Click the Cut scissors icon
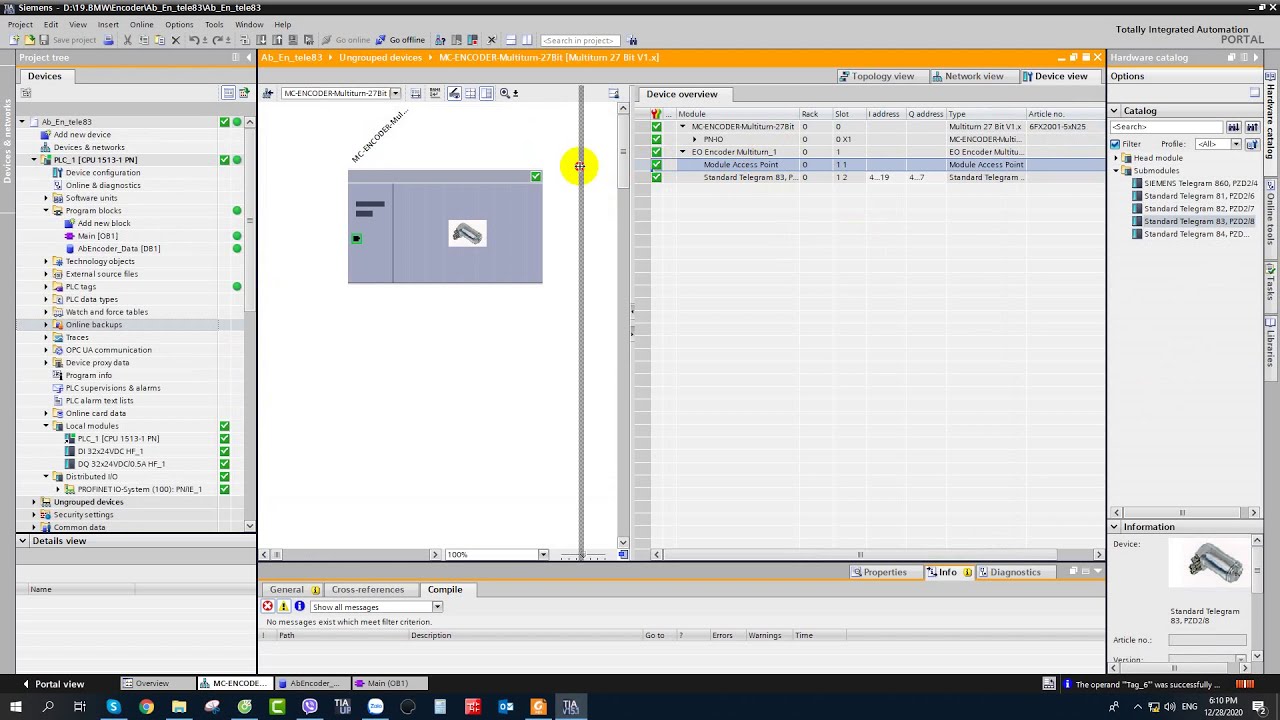Viewport: 1280px width, 720px height. click(127, 40)
